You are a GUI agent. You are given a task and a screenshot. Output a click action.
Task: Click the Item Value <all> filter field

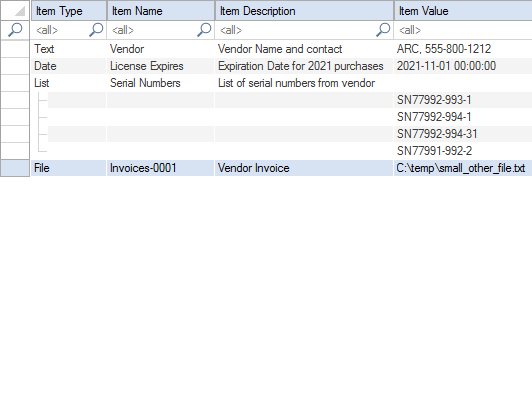point(463,30)
